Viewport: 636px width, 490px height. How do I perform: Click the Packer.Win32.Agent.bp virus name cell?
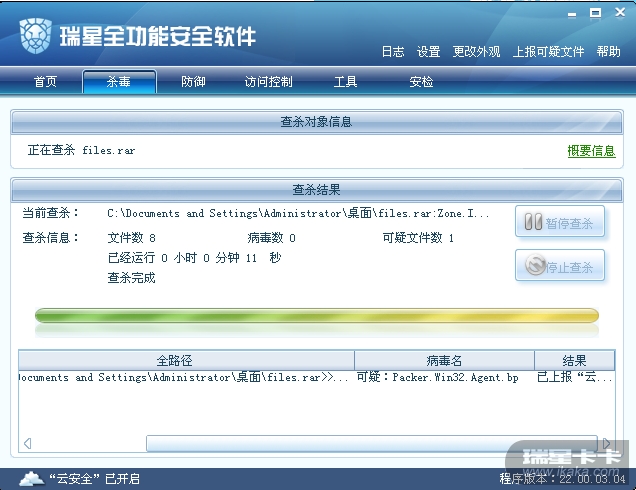click(x=437, y=377)
